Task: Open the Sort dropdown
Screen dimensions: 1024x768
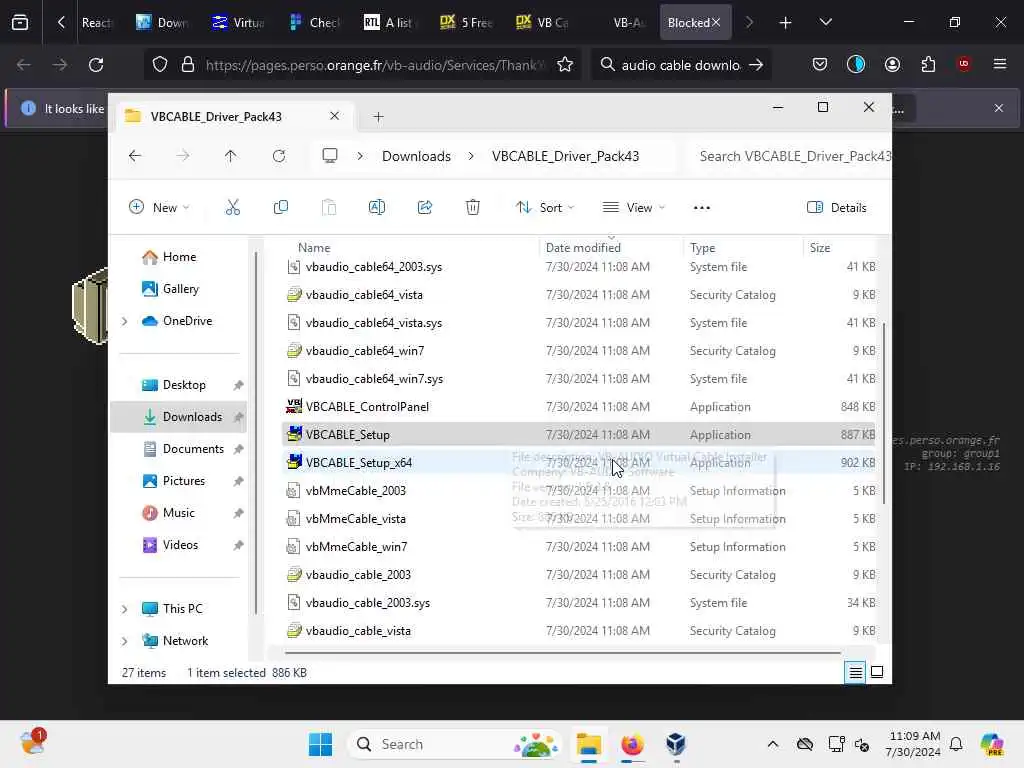Action: (545, 208)
